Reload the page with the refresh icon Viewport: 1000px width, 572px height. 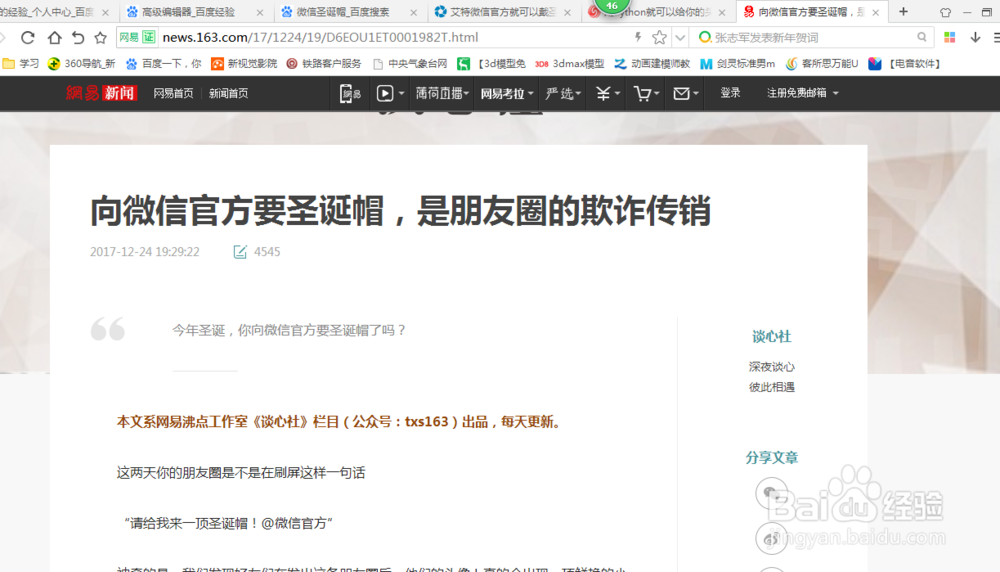coord(27,38)
